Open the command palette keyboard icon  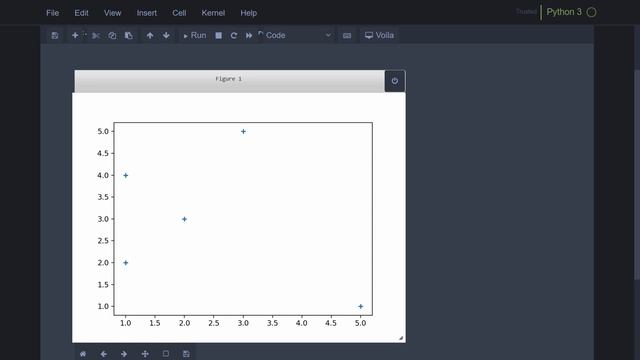pyautogui.click(x=347, y=36)
